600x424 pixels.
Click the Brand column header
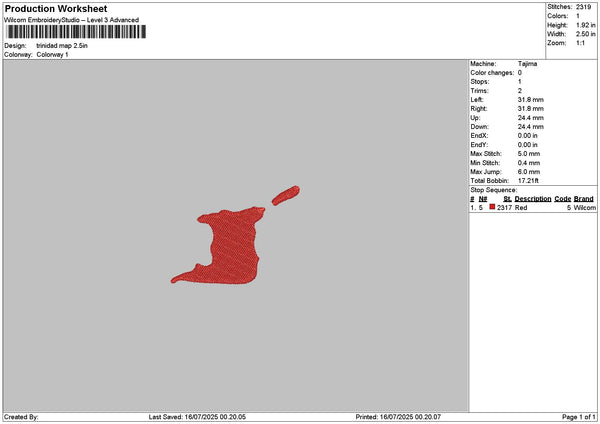tap(584, 199)
